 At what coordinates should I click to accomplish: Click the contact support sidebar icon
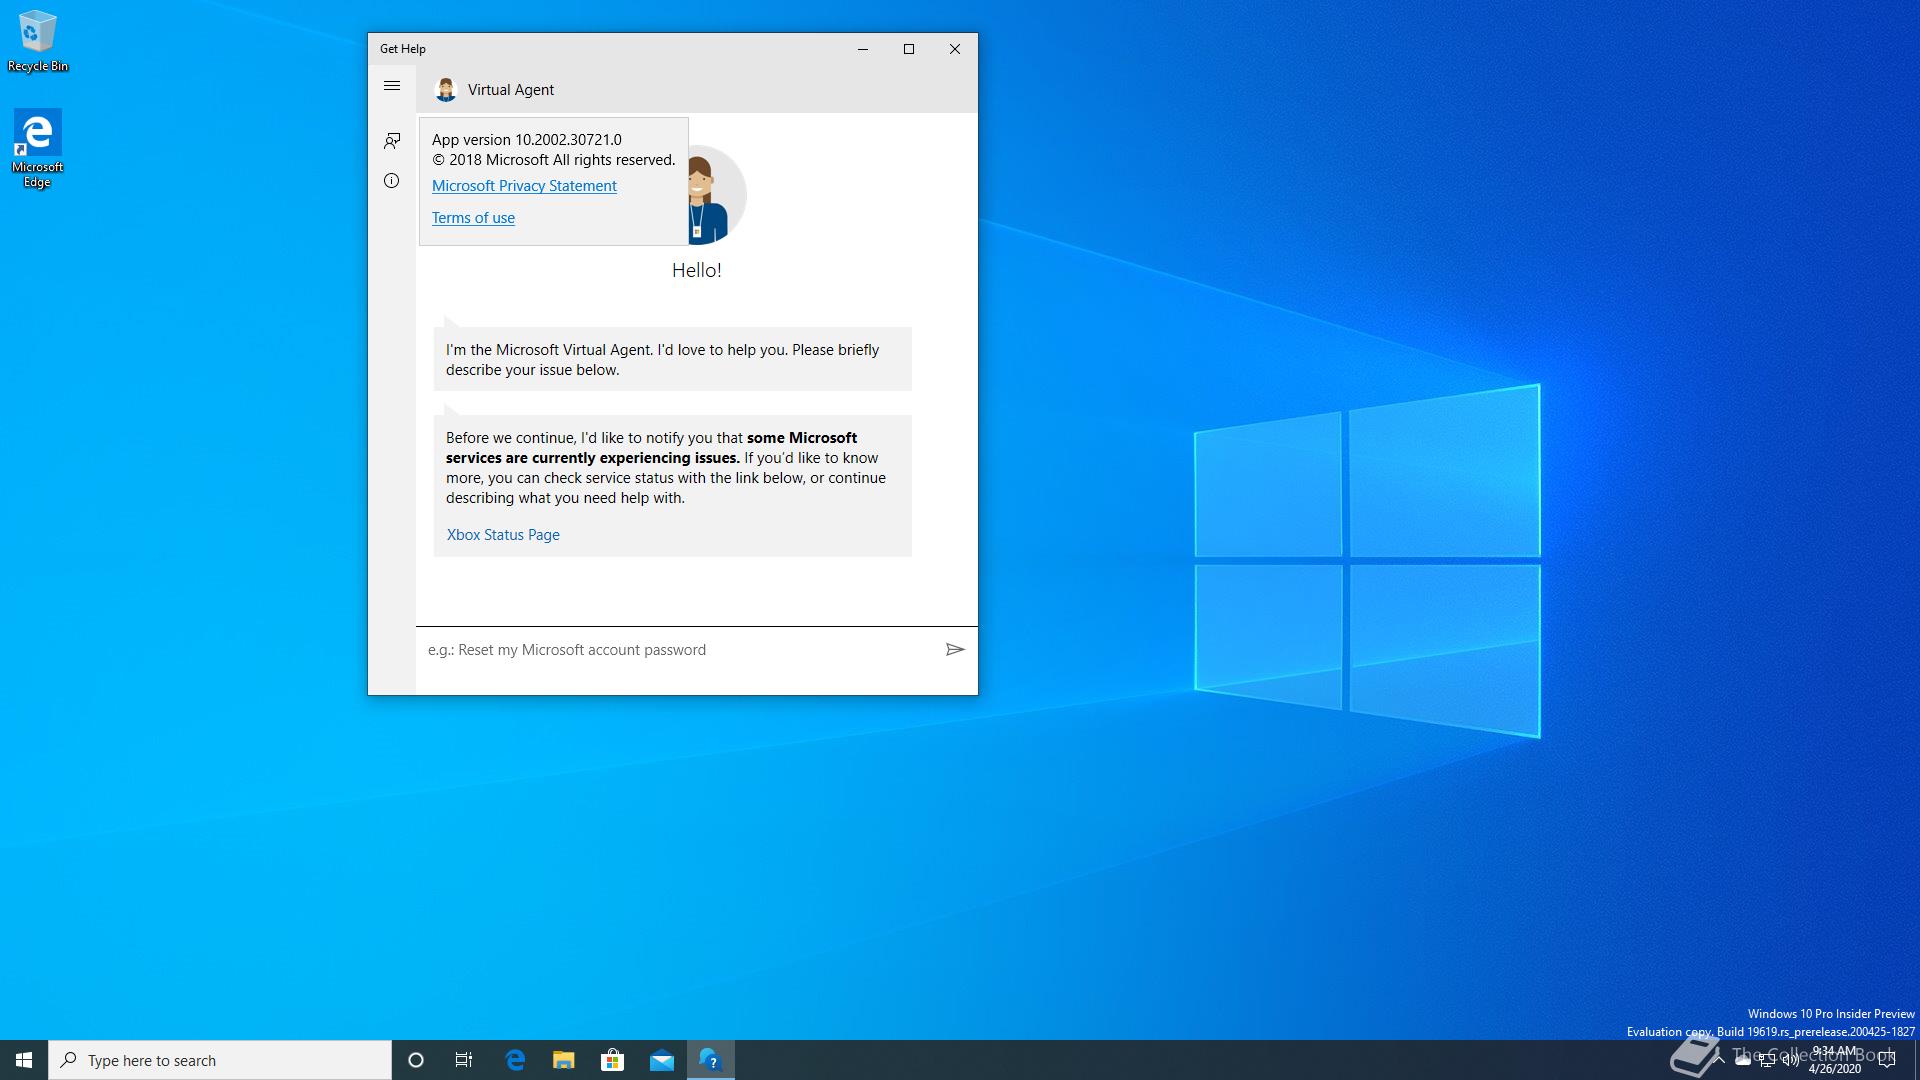392,141
